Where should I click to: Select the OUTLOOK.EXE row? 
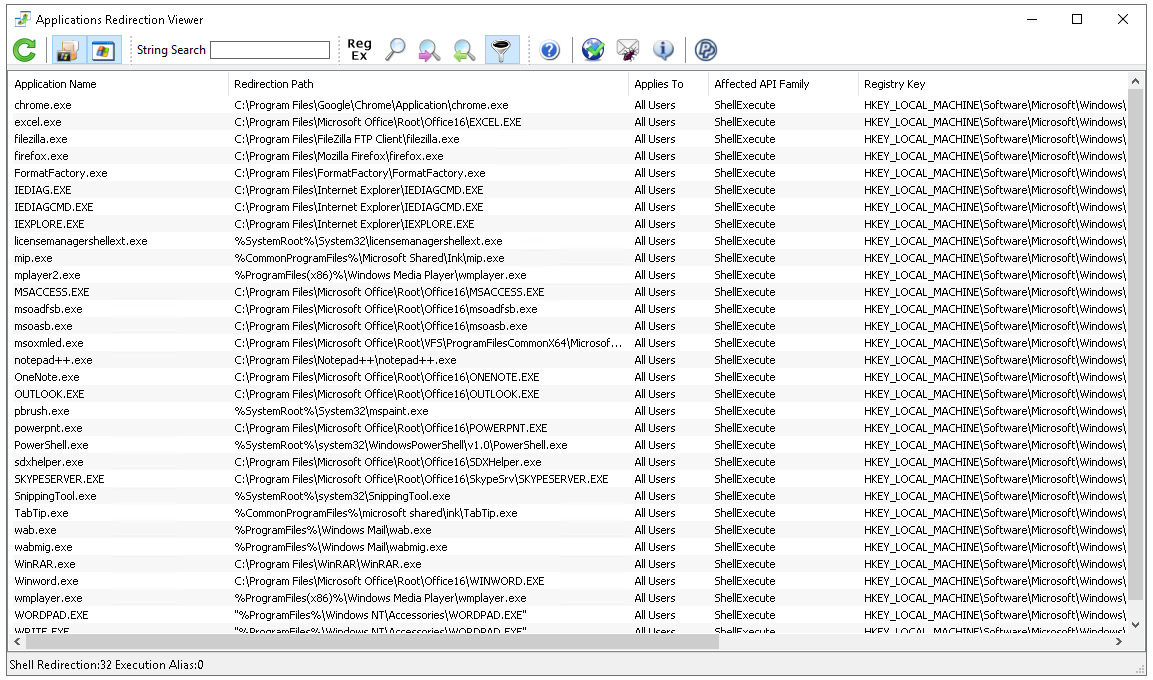pyautogui.click(x=567, y=394)
